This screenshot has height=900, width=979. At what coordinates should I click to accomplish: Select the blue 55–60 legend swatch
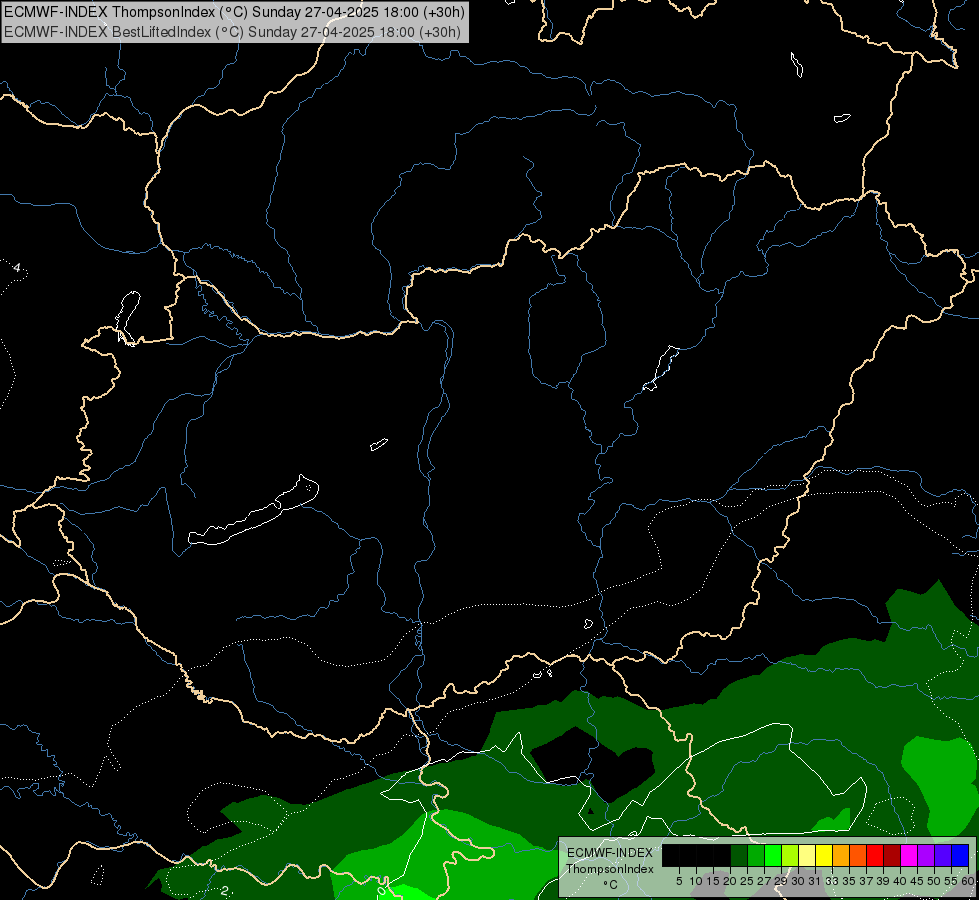960,855
